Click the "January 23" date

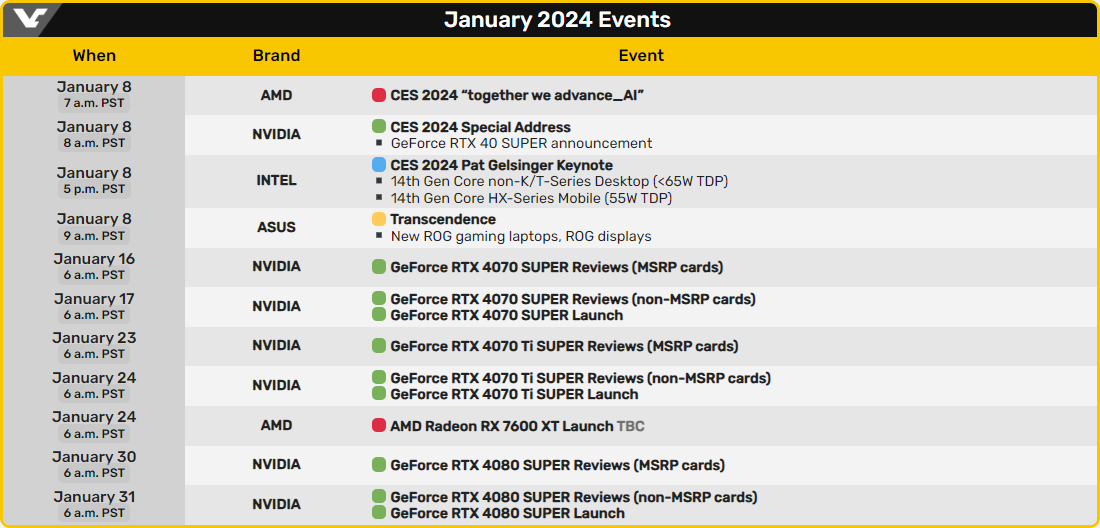click(x=94, y=338)
